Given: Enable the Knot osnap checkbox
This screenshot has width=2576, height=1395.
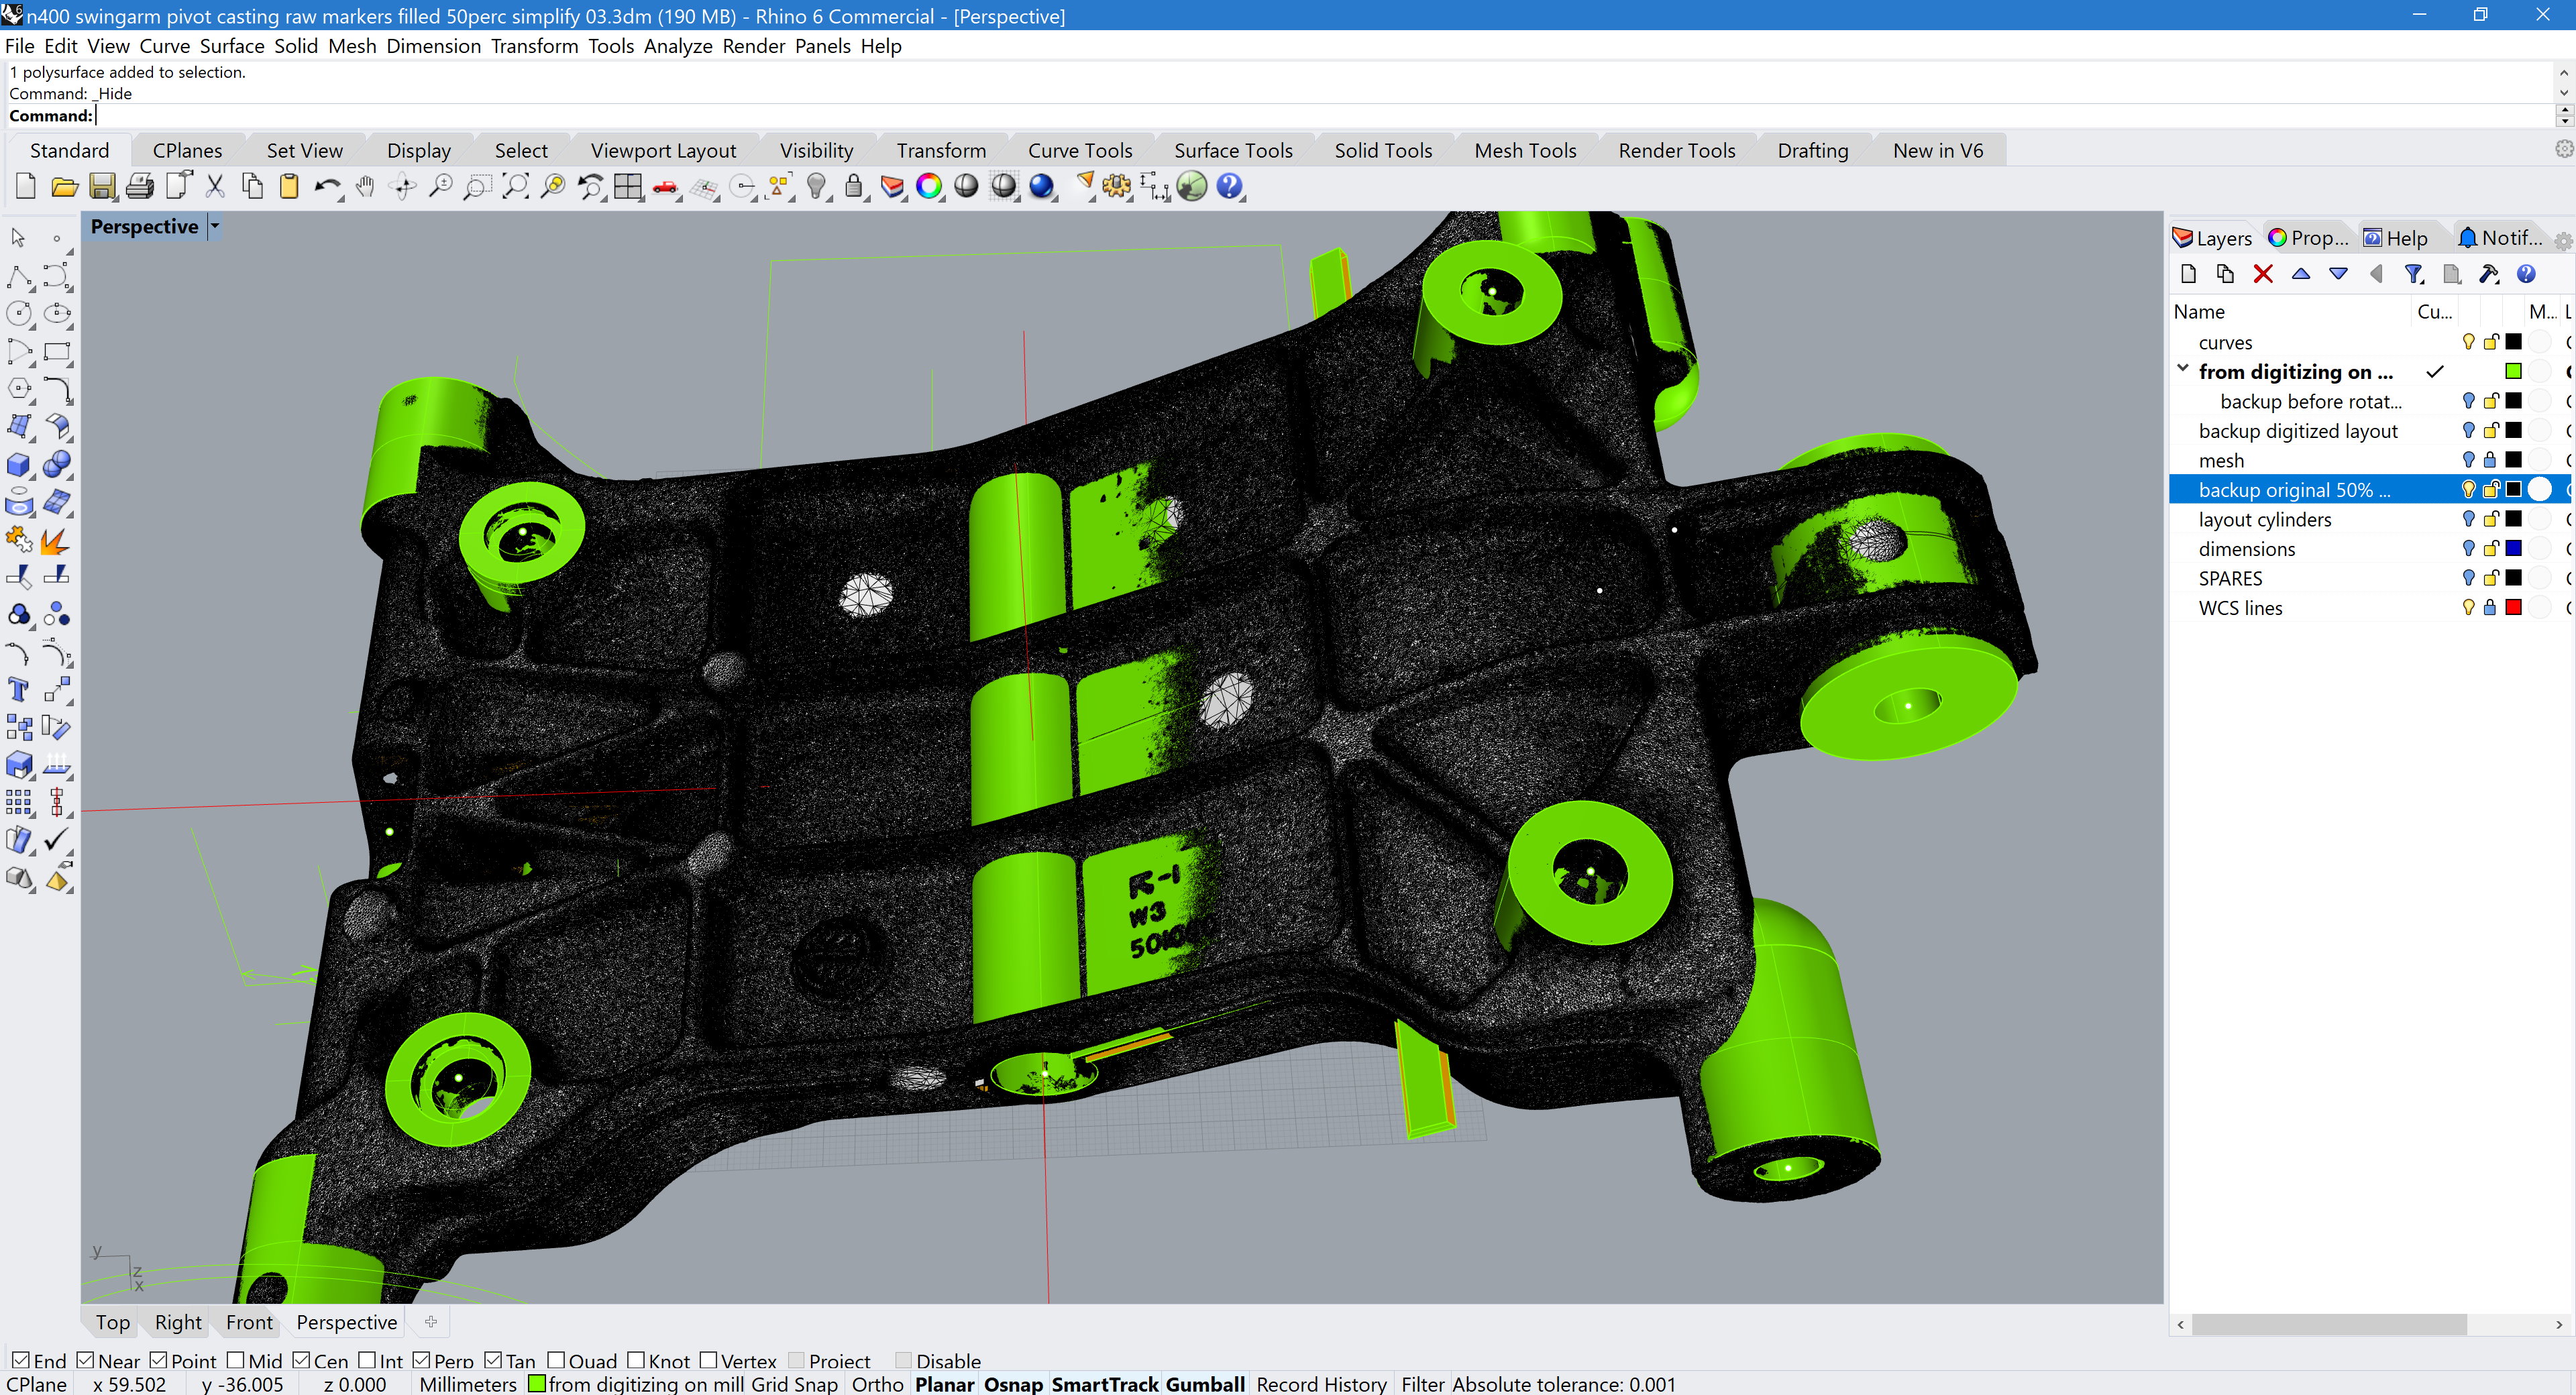Looking at the screenshot, I should (x=636, y=1360).
